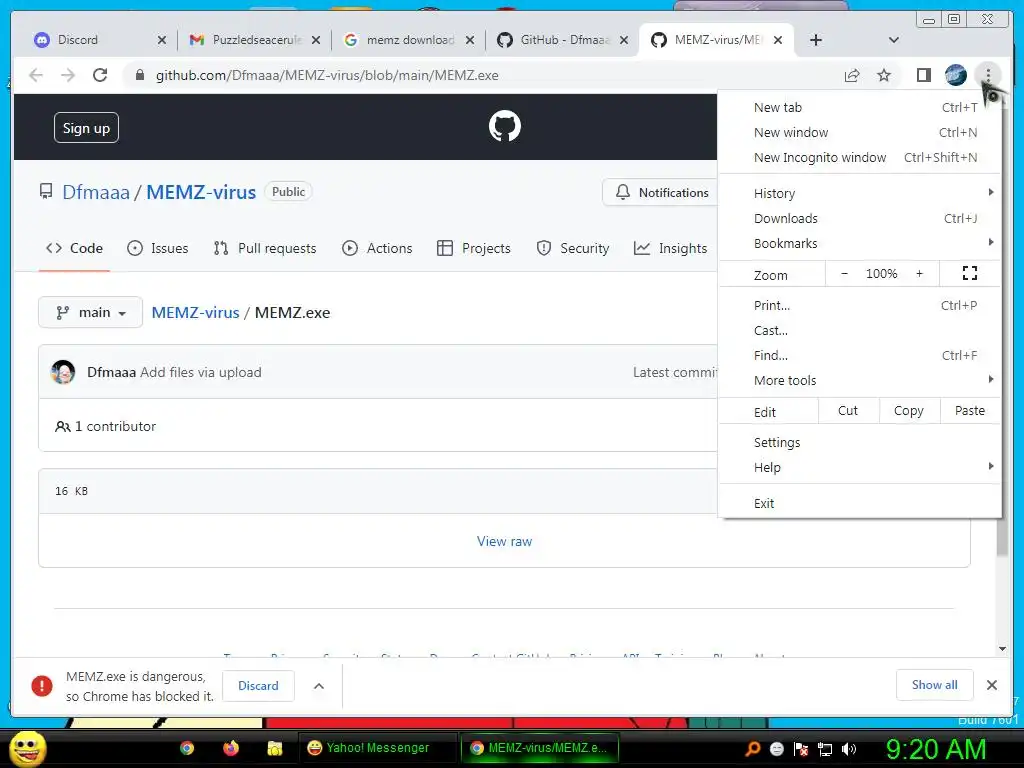
Task: Open the side panel icon
Action: pyautogui.click(x=923, y=75)
